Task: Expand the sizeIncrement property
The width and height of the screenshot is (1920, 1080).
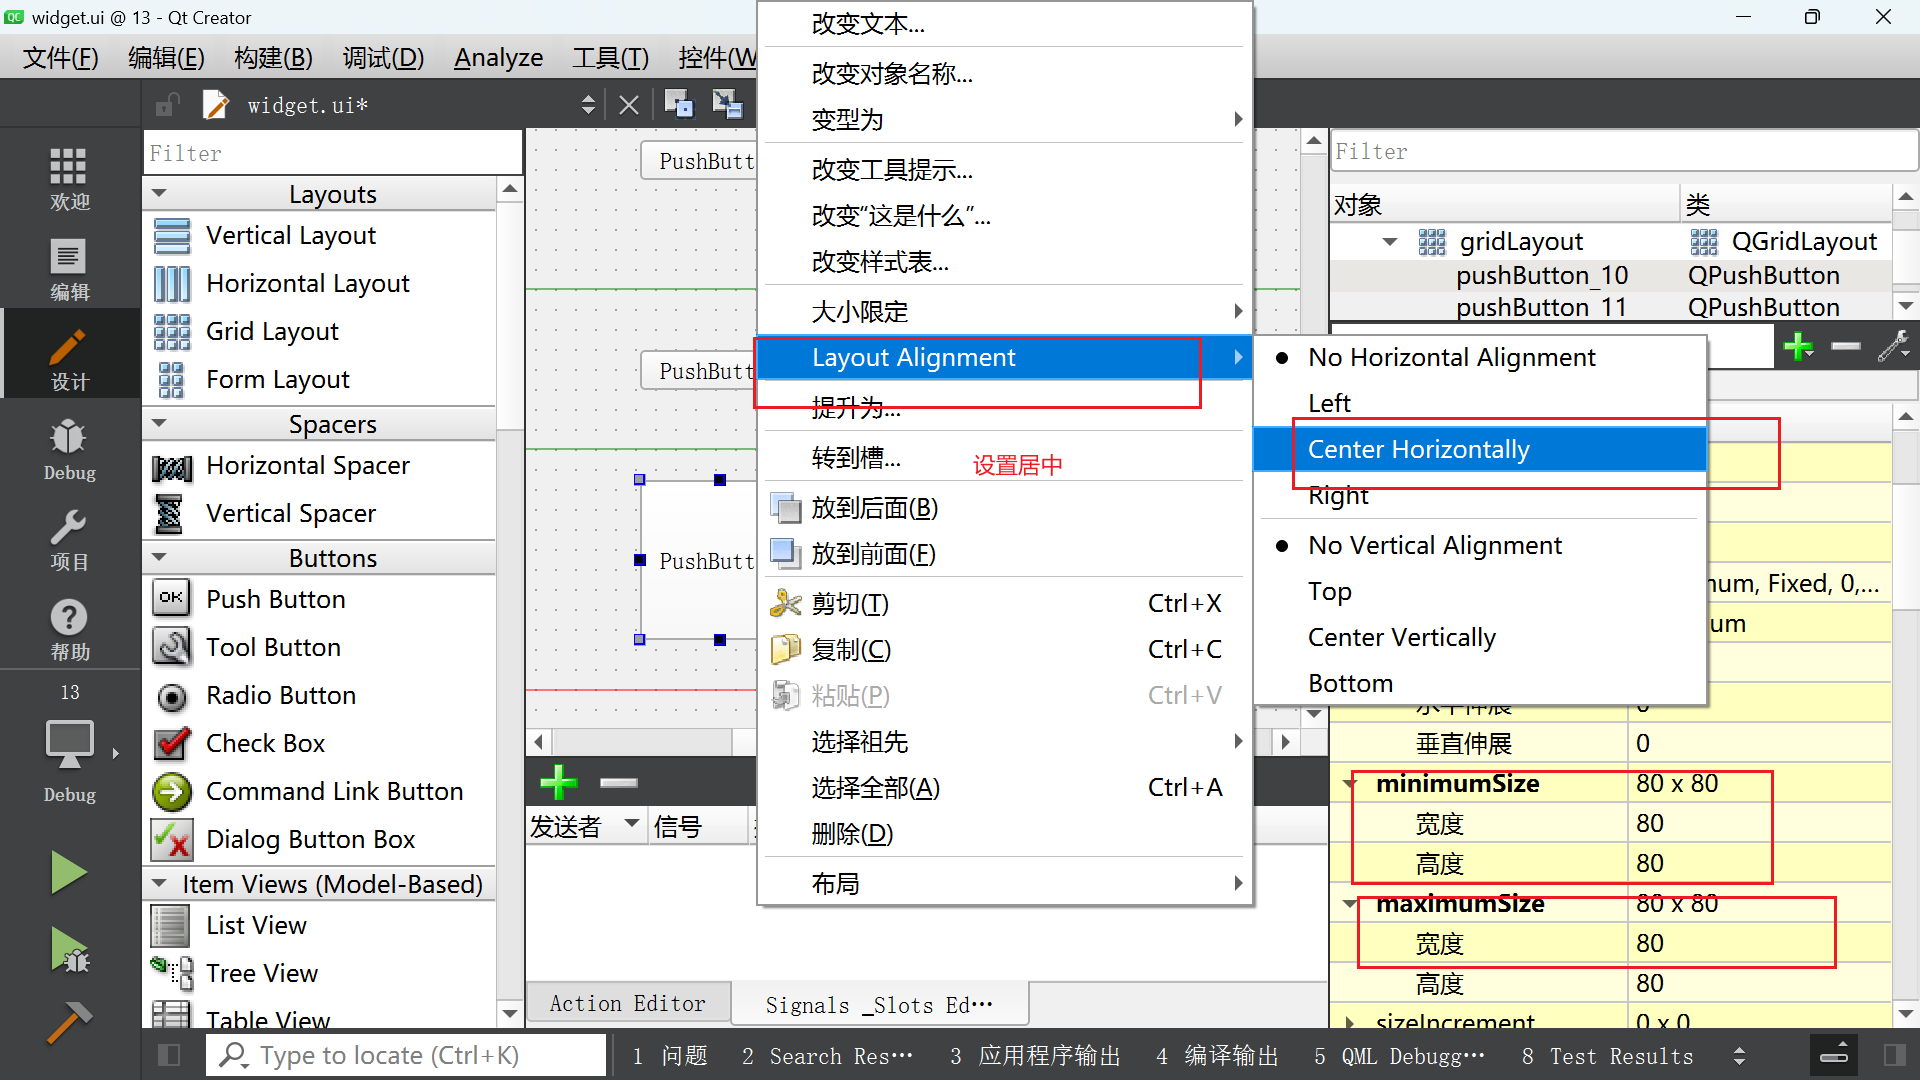Action: coord(1350,1022)
